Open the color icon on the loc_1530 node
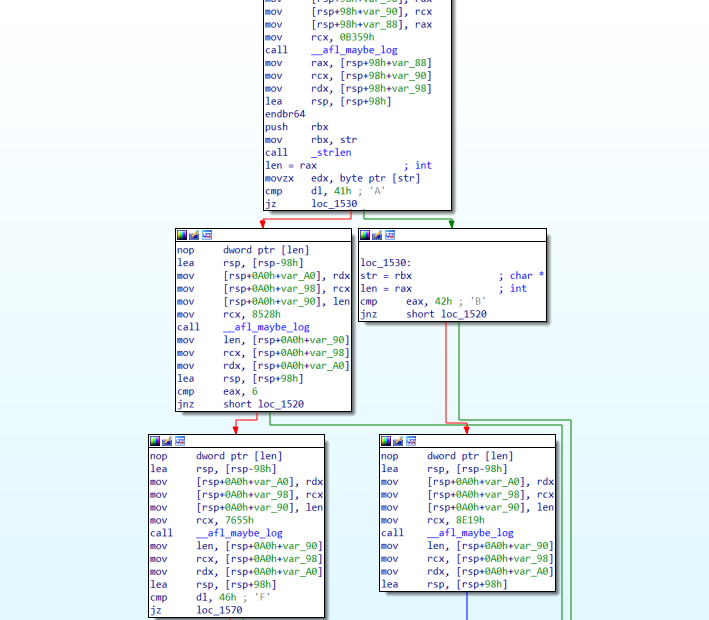 point(366,235)
